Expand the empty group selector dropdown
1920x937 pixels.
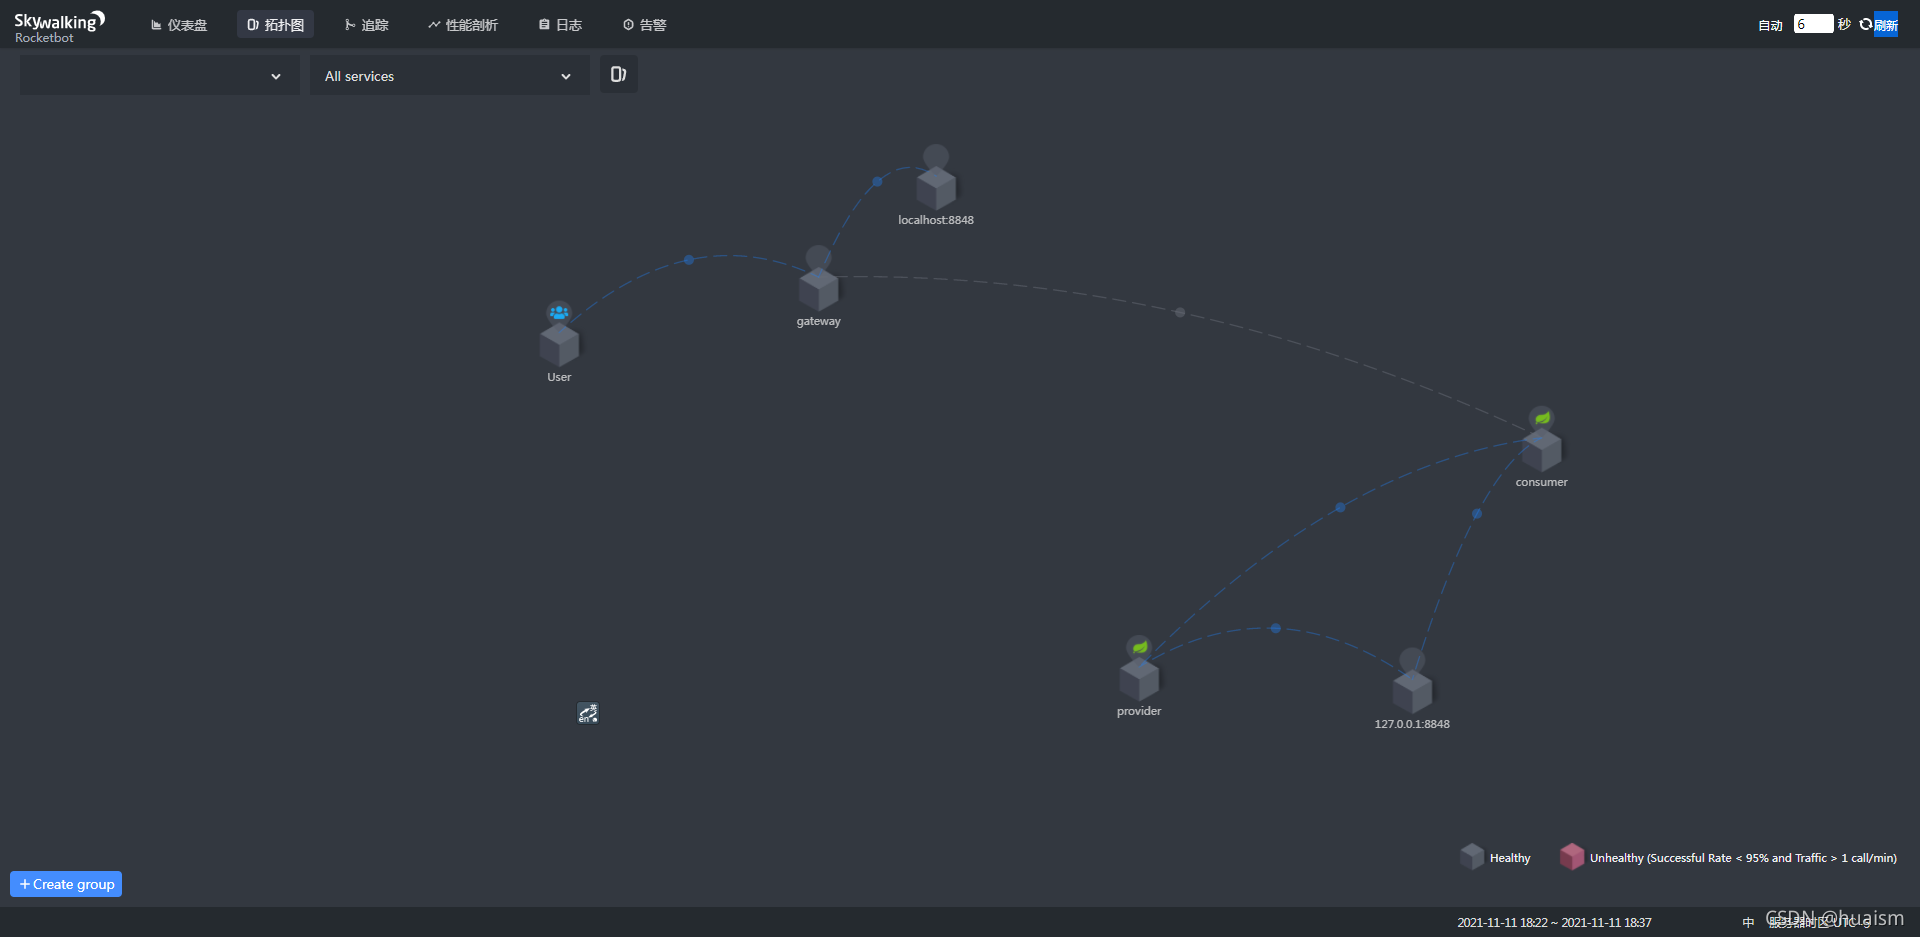click(x=160, y=76)
